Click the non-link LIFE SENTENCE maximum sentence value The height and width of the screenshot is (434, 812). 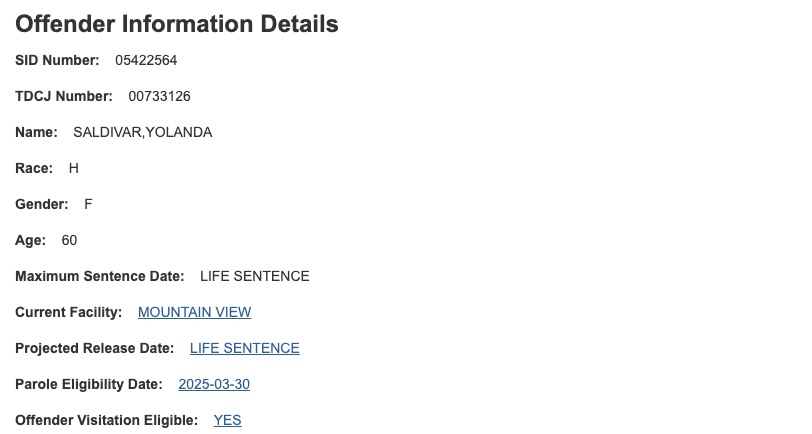[x=255, y=276]
